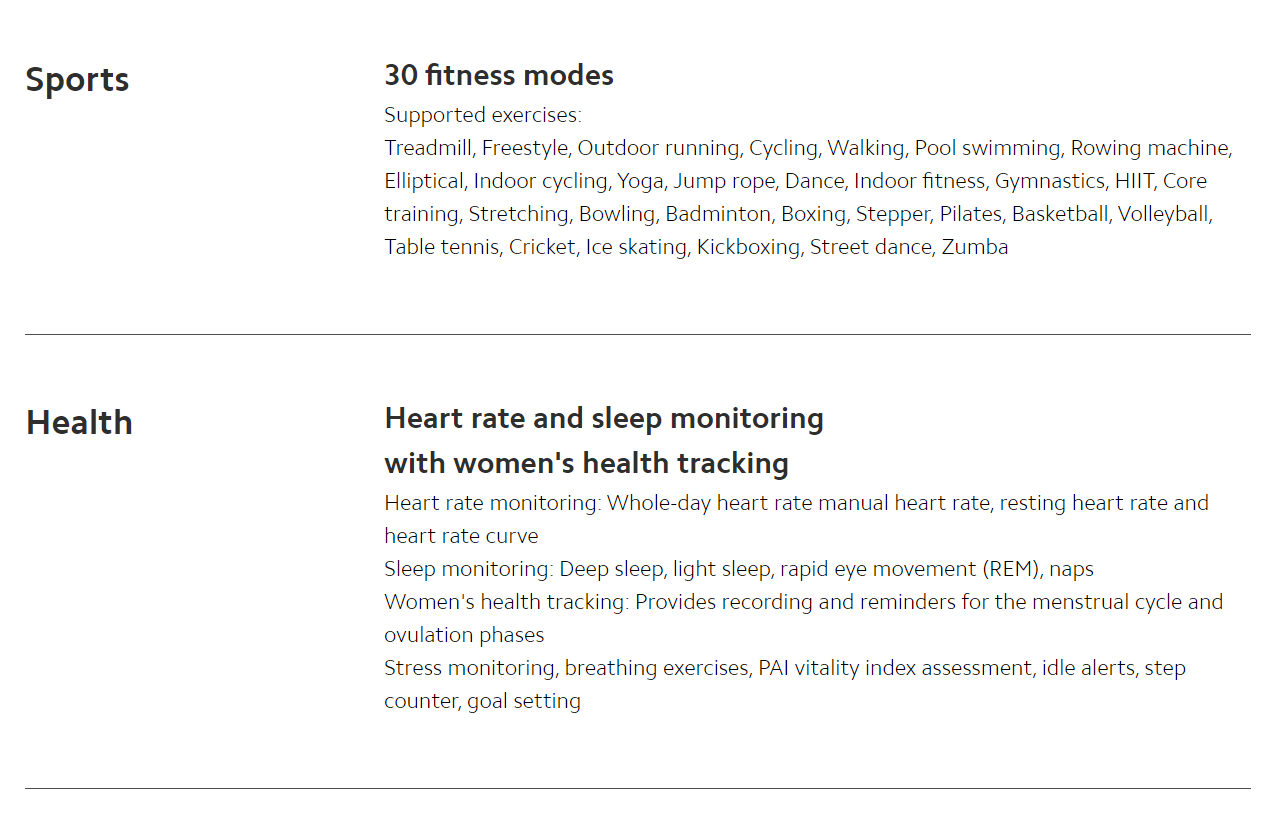Click the Sports section heading
Image resolution: width=1280 pixels, height=814 pixels.
point(77,80)
